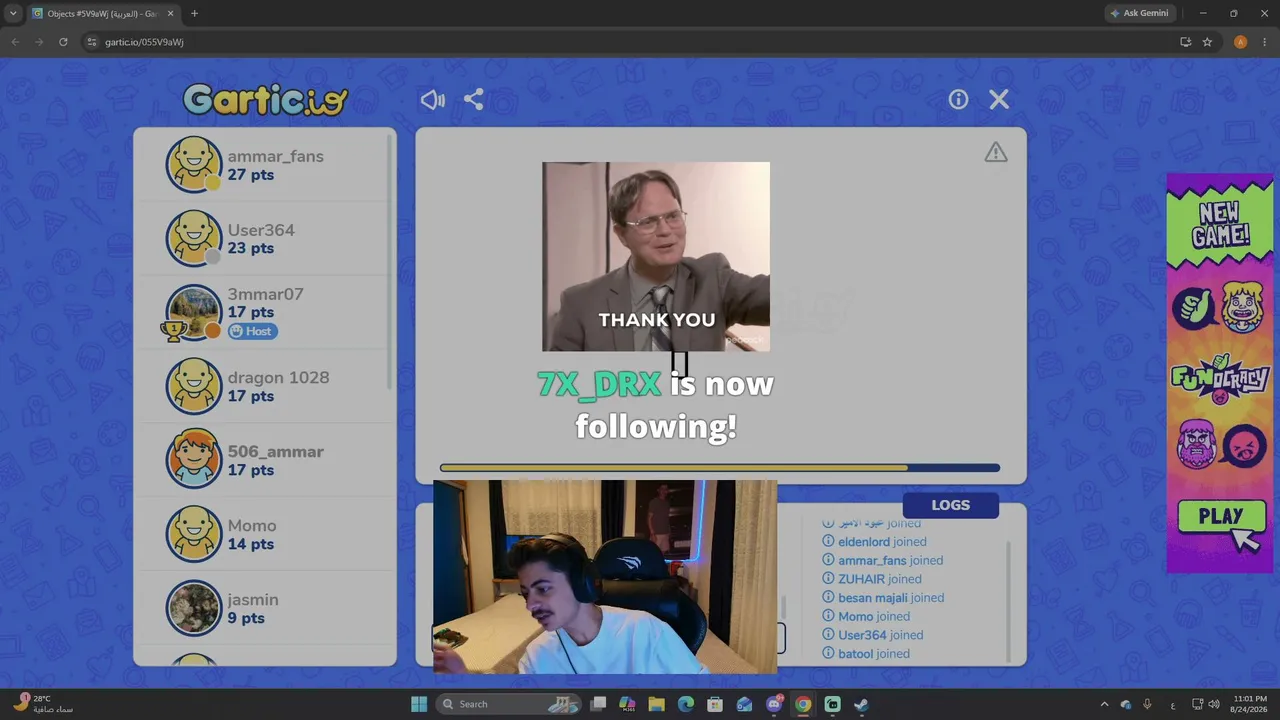1280x720 pixels.
Task: Click Momo joined log entry
Action: [865, 616]
